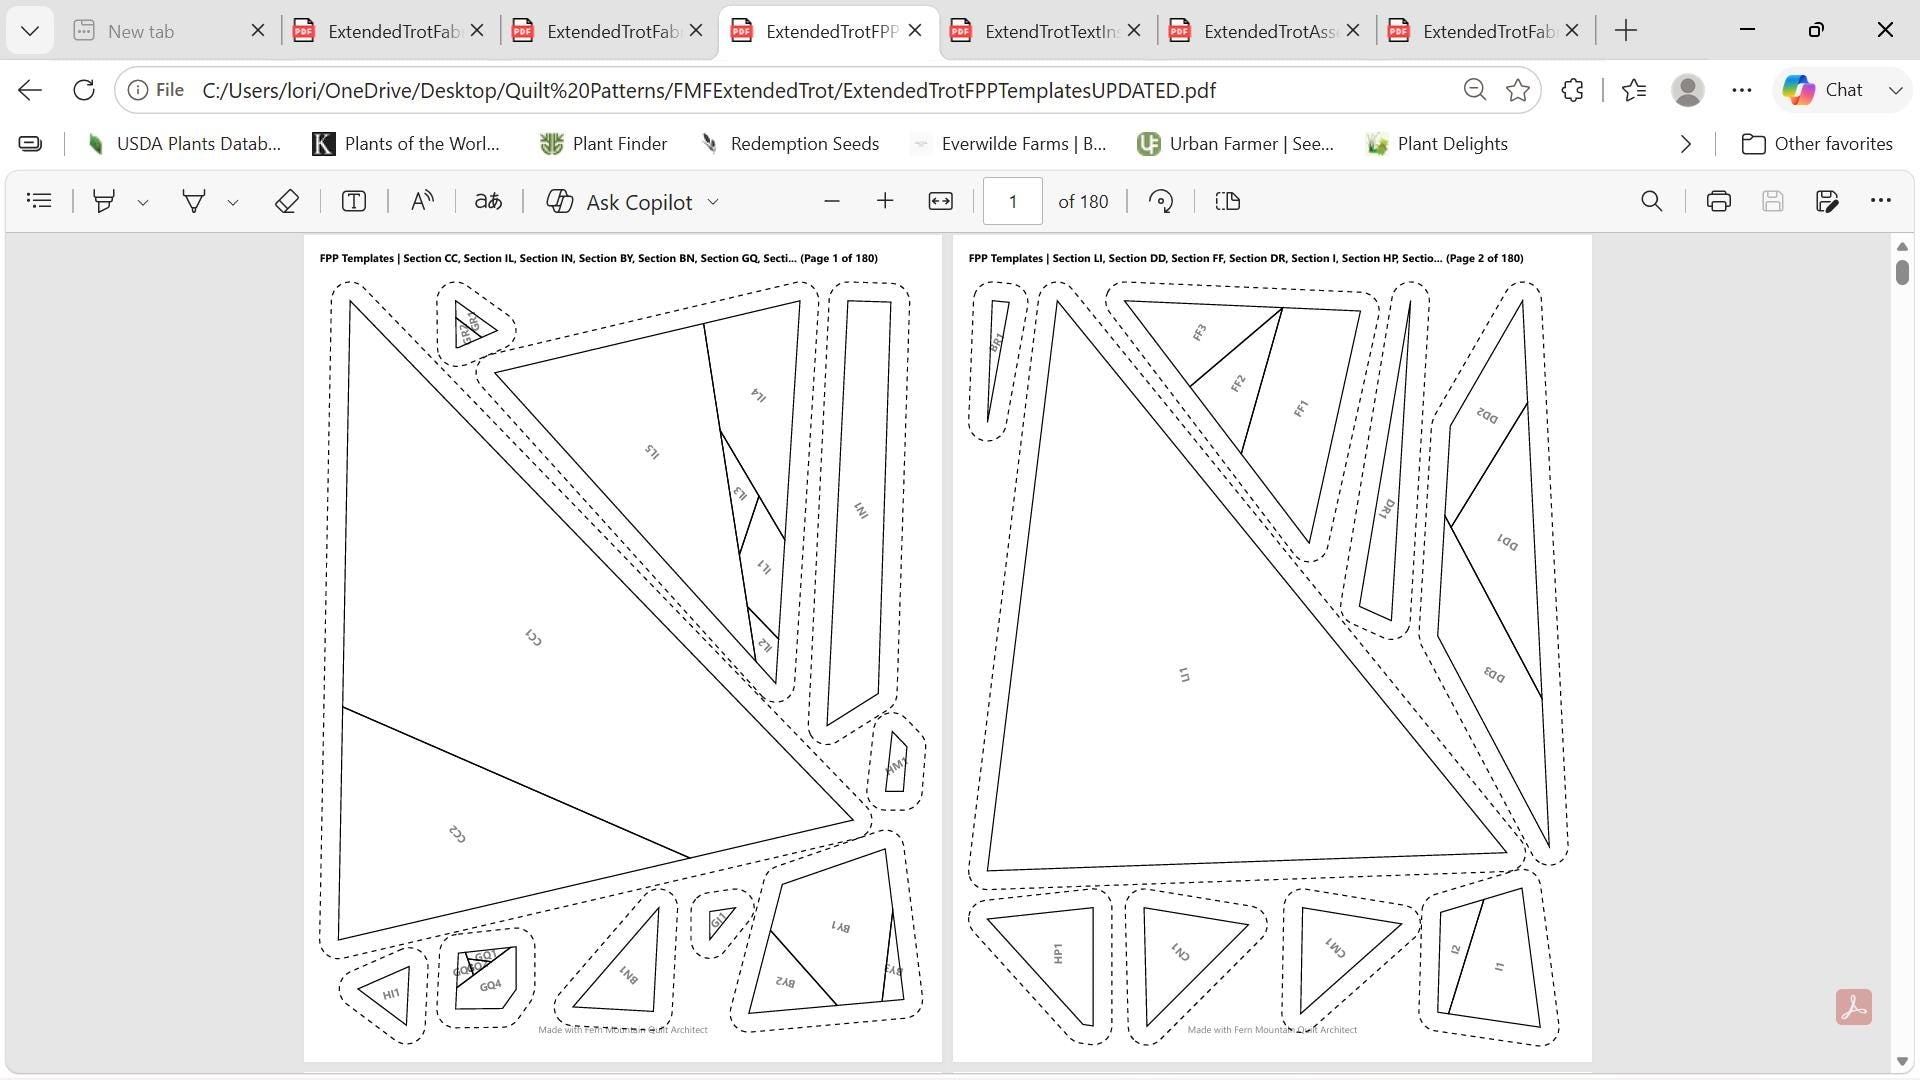Open USDA Plants Database bookmark

183,144
